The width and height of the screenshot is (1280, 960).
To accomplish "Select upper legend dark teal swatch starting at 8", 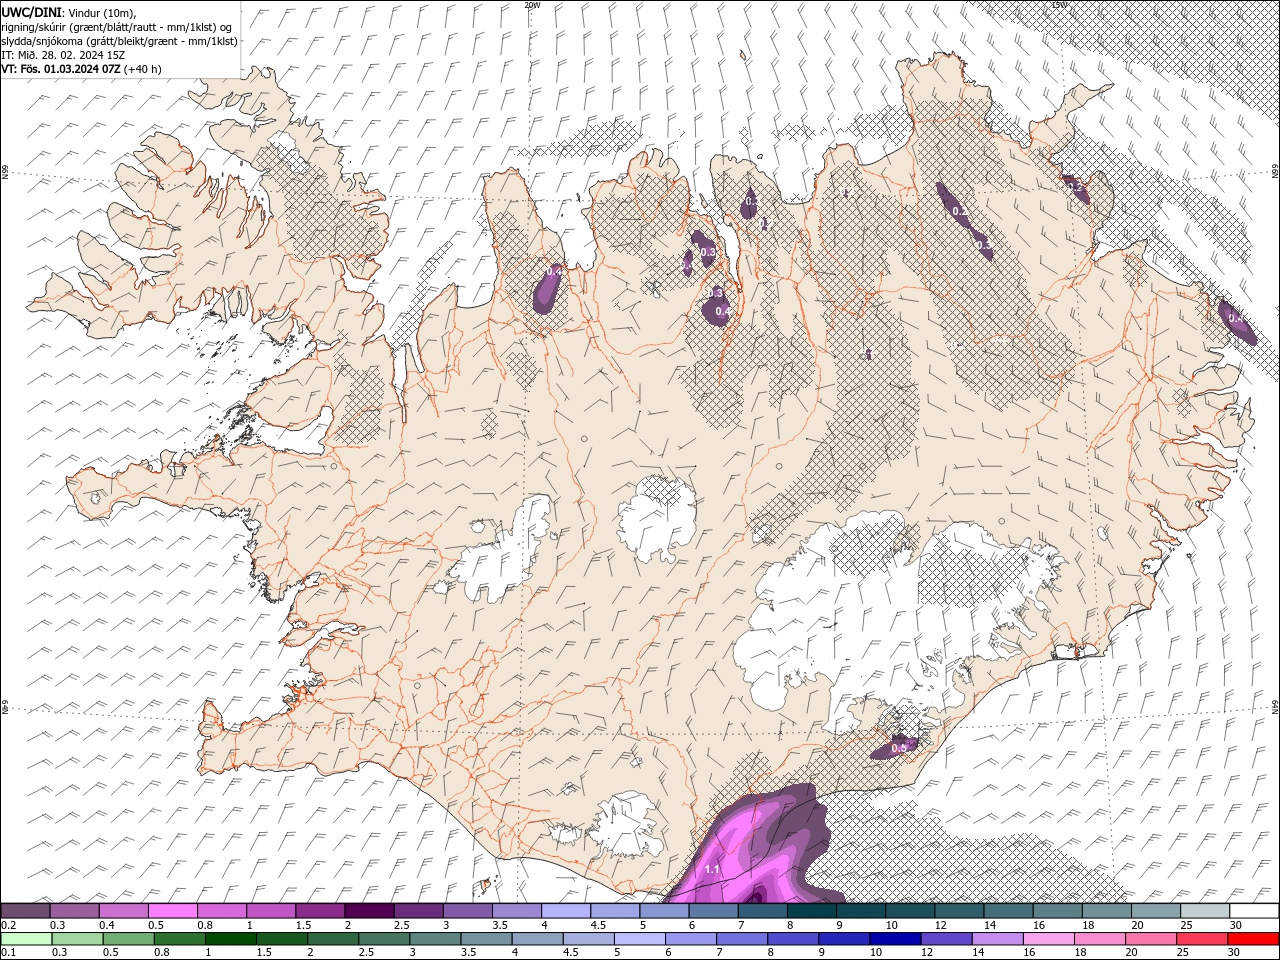I will point(812,911).
